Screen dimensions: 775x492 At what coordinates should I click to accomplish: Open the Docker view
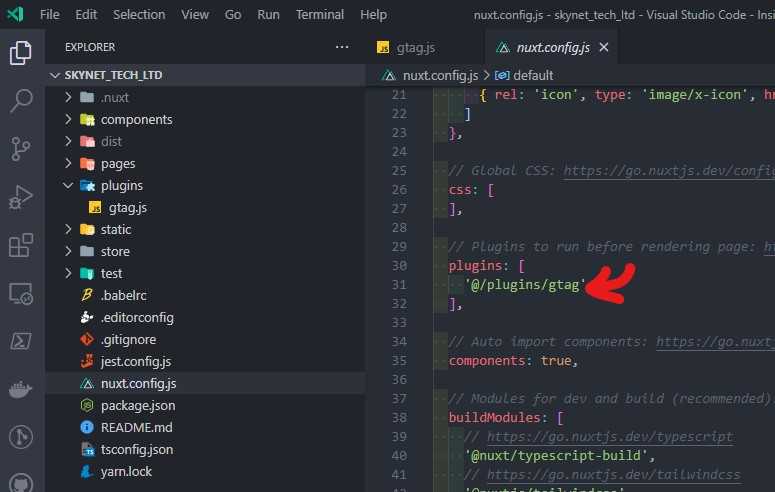click(x=20, y=389)
